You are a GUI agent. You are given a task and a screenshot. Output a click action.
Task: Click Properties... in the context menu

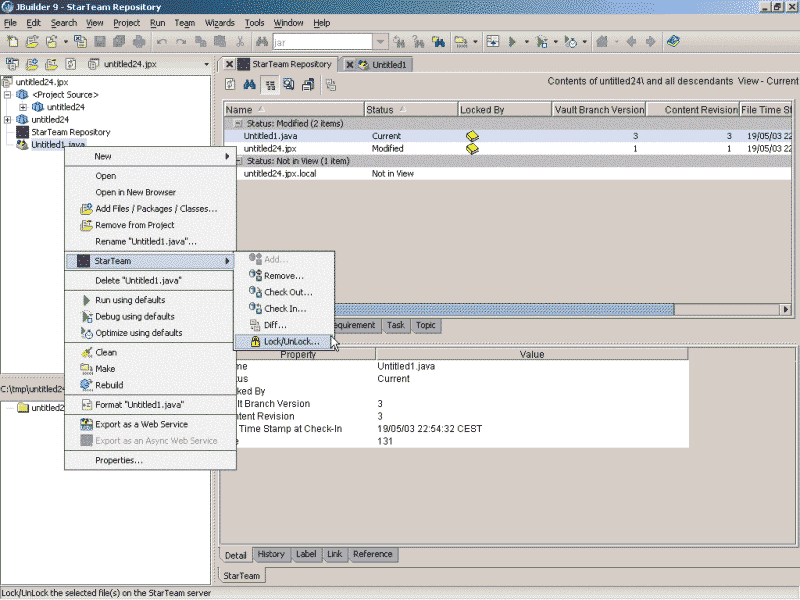118,460
